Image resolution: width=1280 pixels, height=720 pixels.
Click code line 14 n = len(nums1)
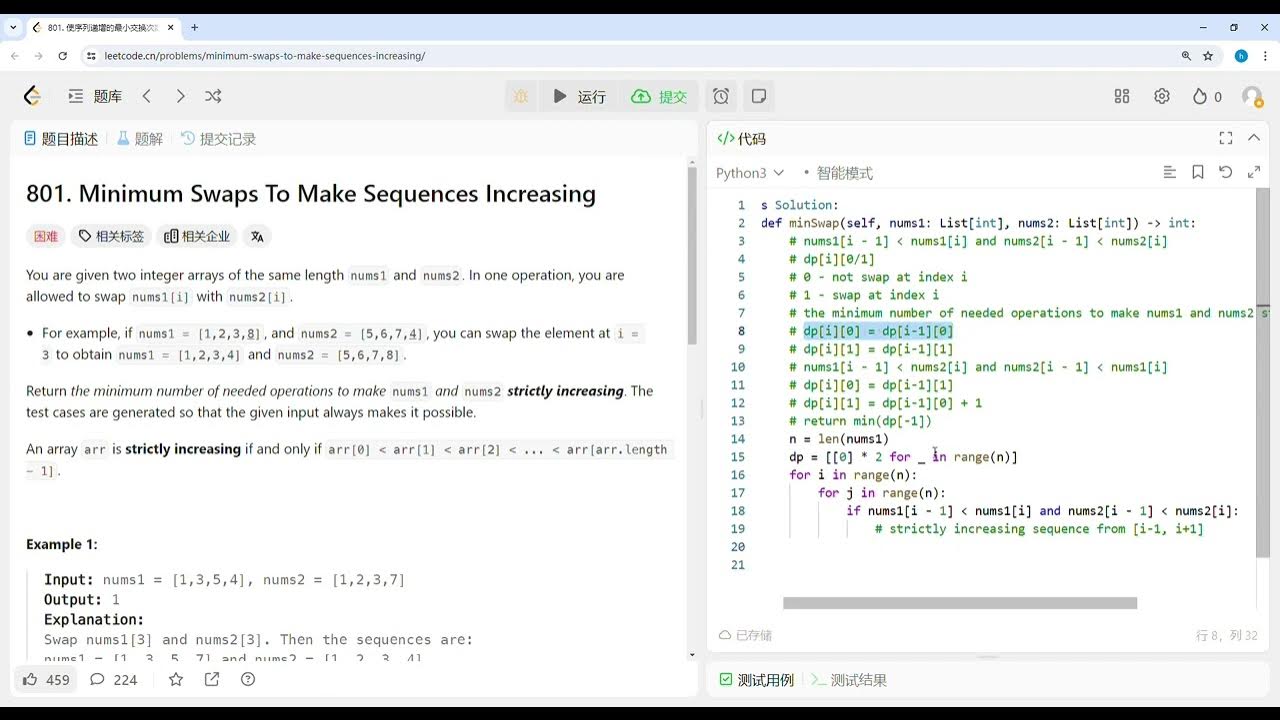(x=839, y=439)
